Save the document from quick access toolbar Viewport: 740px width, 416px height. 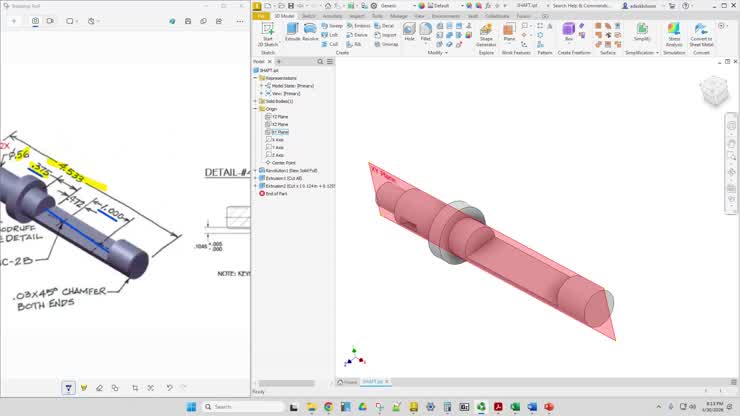pyautogui.click(x=291, y=6)
